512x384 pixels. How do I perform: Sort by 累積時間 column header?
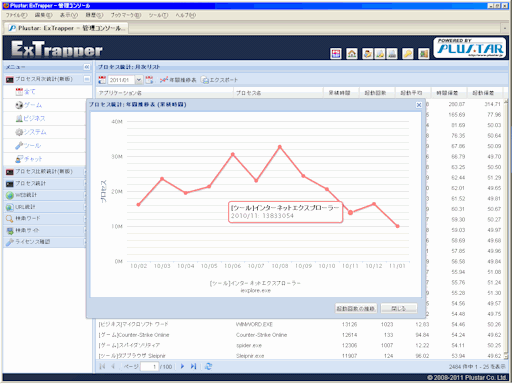pyautogui.click(x=341, y=93)
